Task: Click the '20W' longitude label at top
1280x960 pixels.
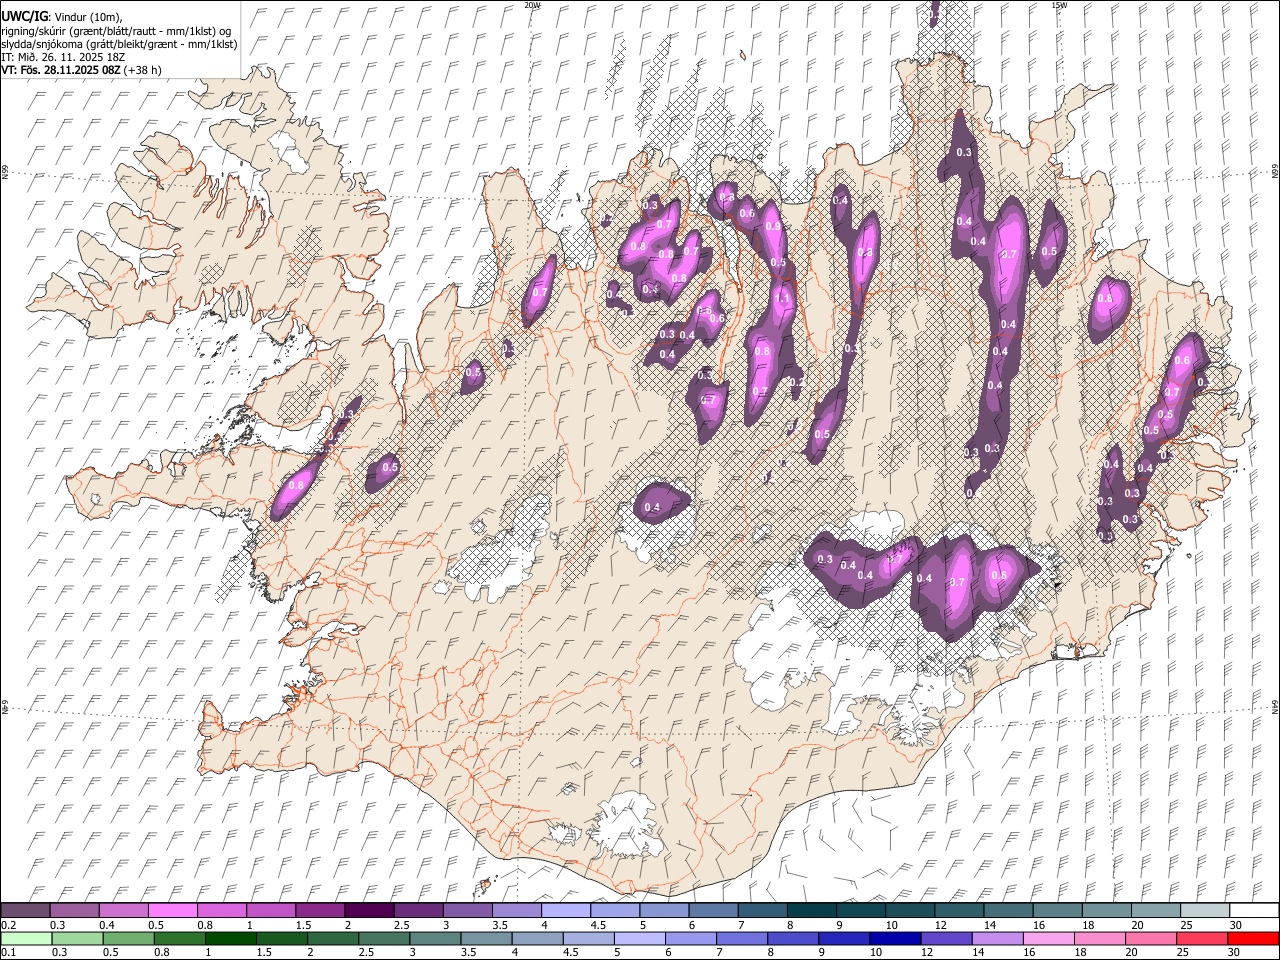Action: click(x=532, y=5)
